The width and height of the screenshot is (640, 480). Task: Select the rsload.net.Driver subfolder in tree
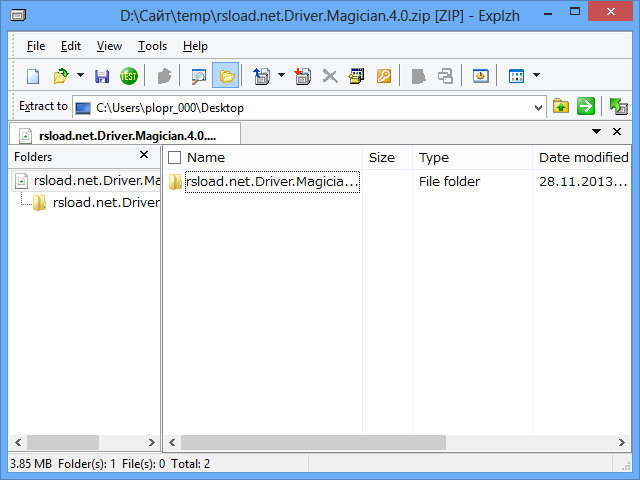[105, 204]
